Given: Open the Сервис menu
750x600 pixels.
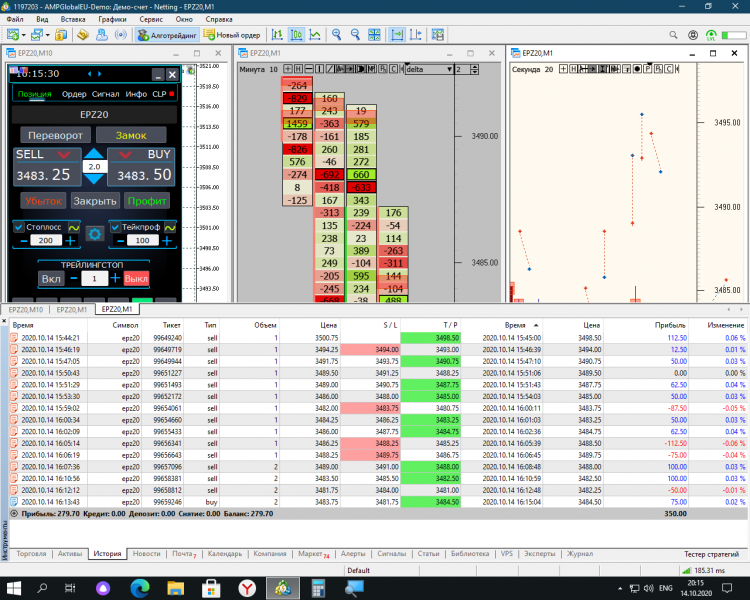Looking at the screenshot, I should pyautogui.click(x=151, y=19).
